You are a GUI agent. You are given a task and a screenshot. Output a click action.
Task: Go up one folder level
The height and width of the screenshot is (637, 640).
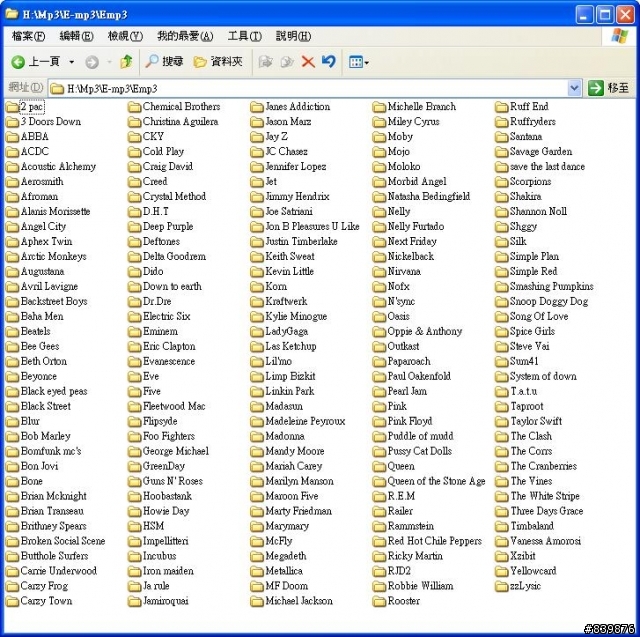(x=127, y=62)
